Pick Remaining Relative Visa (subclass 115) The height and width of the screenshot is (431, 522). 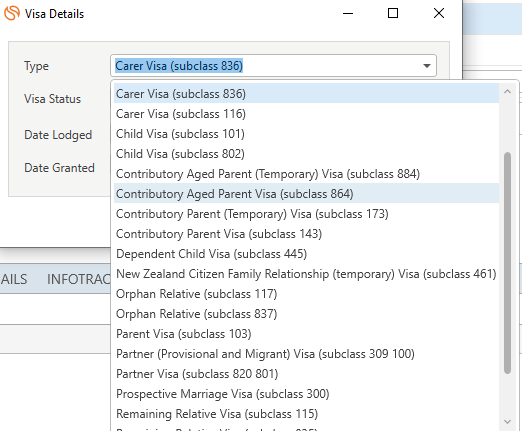tap(306, 414)
